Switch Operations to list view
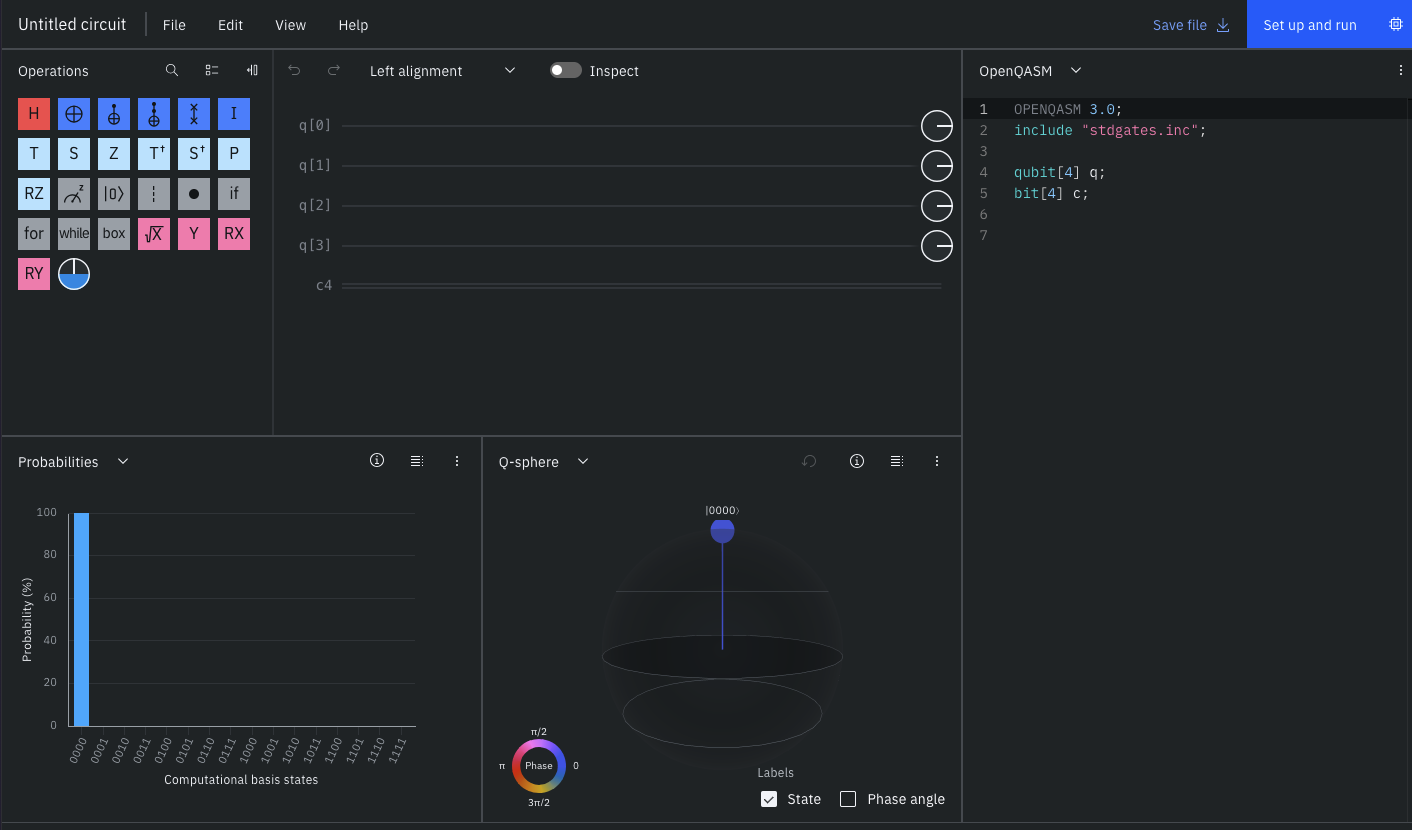Screen dimensions: 1412x830 pos(212,71)
